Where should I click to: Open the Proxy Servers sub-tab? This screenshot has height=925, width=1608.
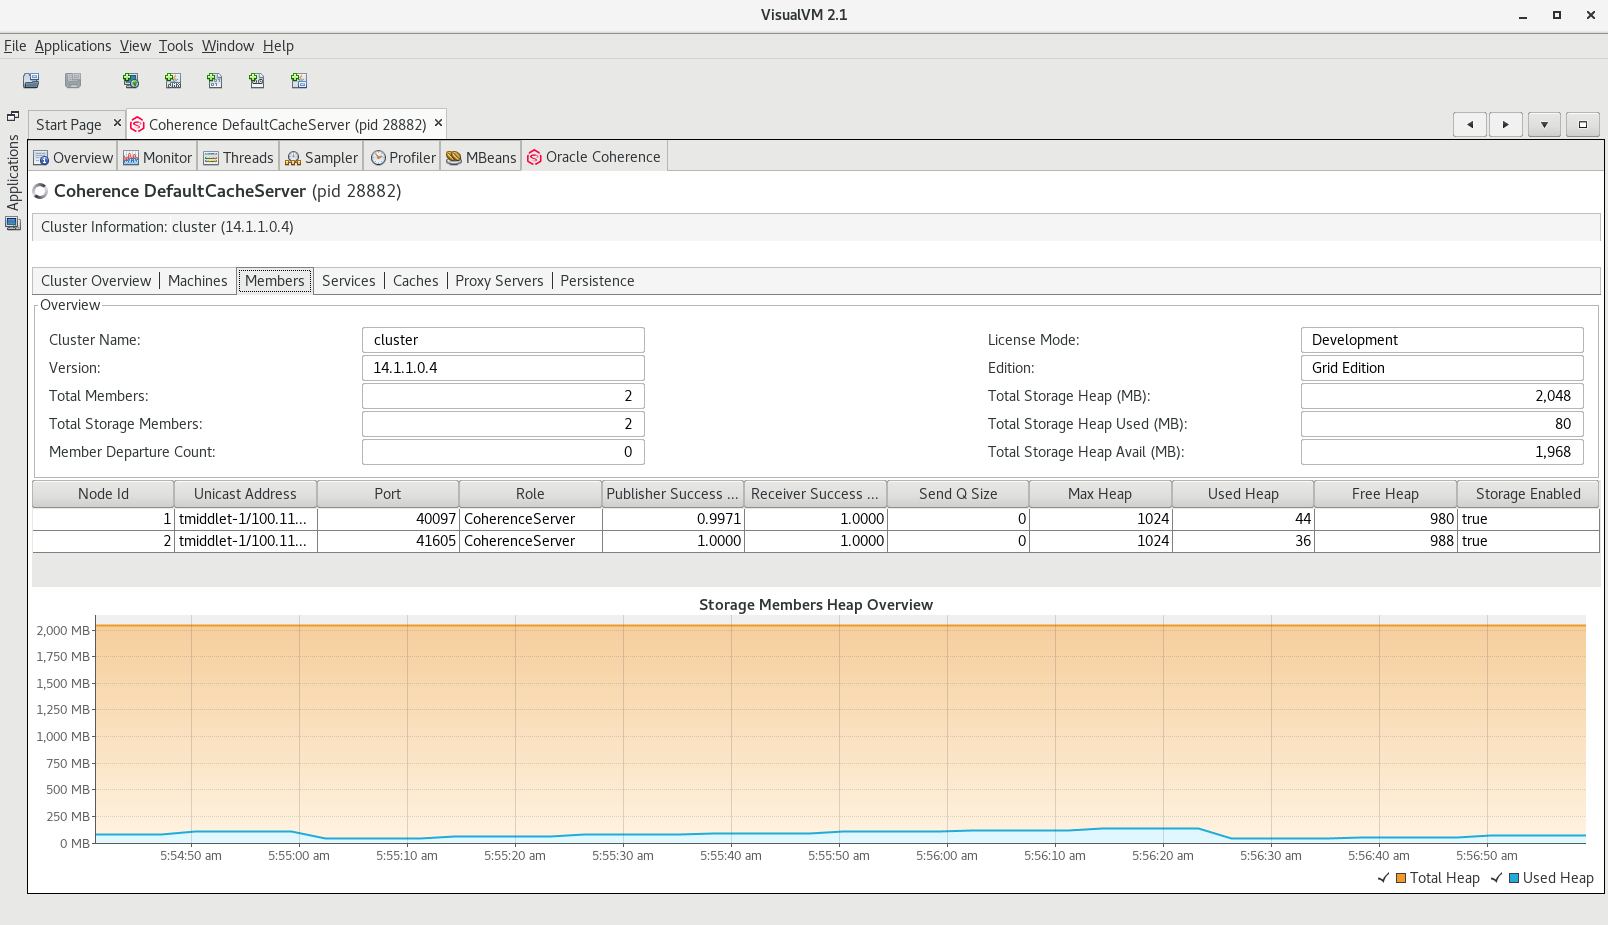coord(499,281)
